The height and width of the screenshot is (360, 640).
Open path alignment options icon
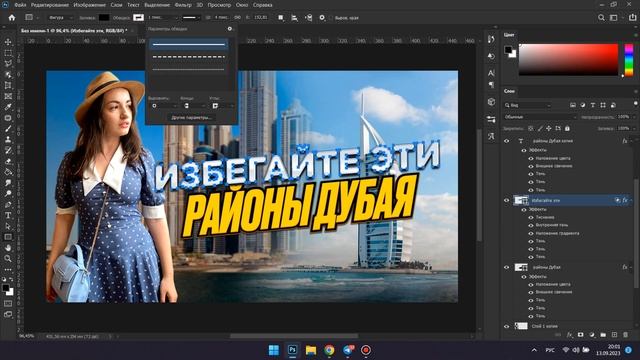tap(294, 18)
